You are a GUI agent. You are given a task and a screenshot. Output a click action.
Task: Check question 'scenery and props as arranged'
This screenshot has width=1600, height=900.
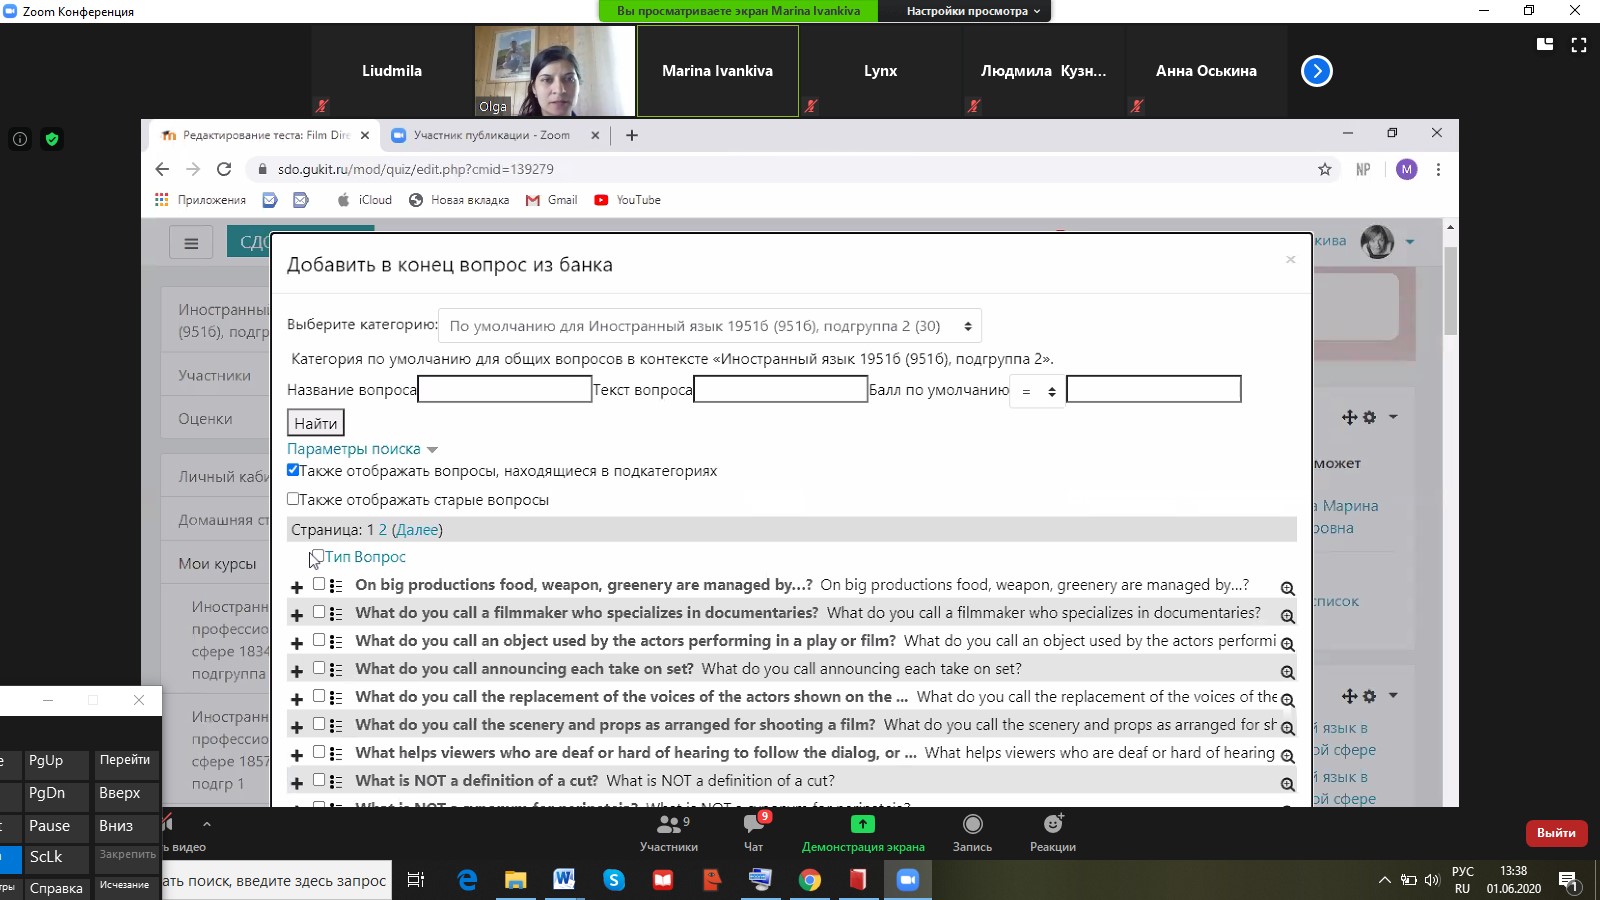(319, 723)
